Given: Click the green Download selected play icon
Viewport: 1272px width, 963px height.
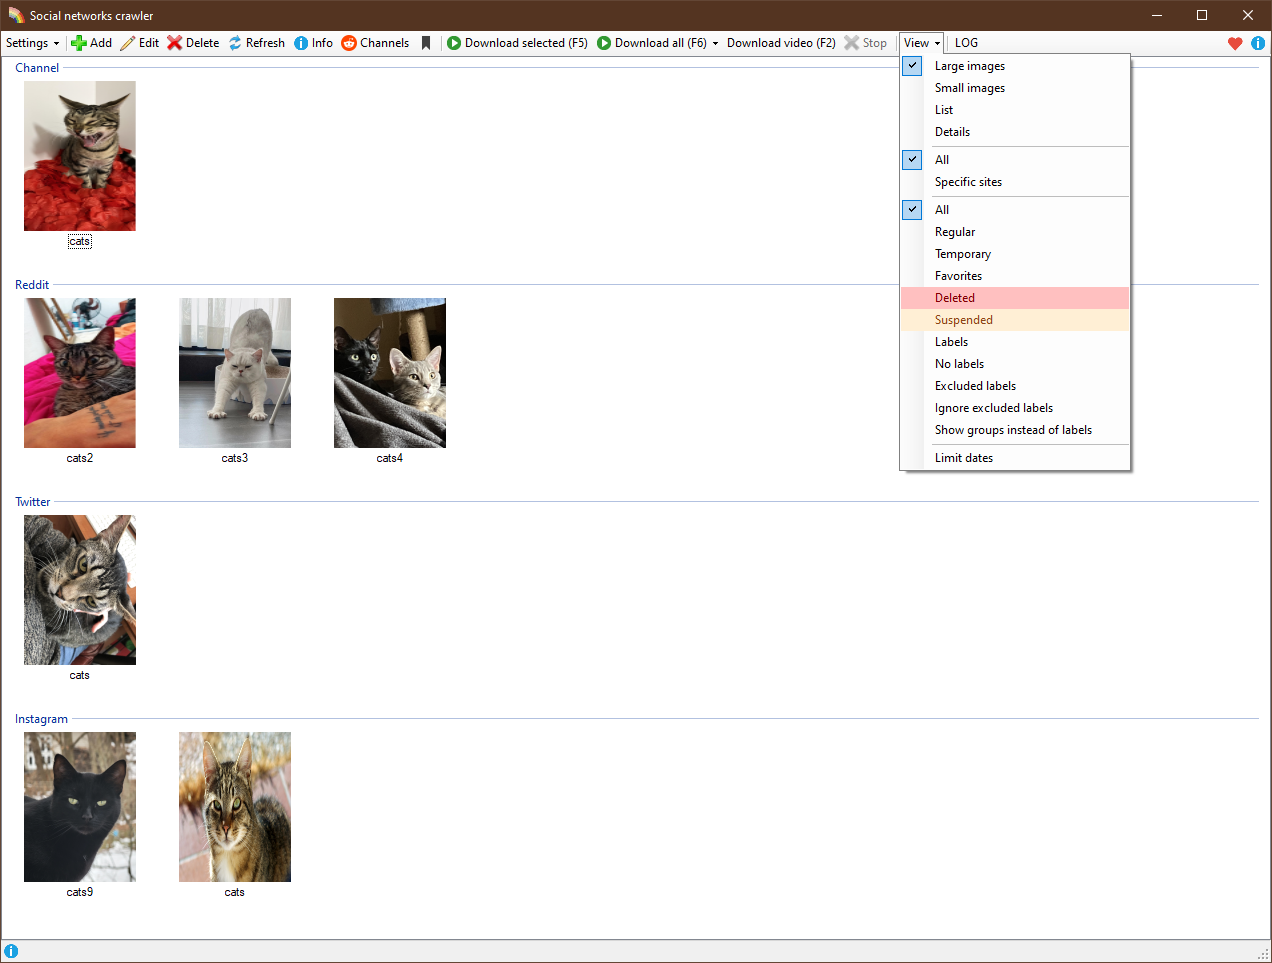Looking at the screenshot, I should pyautogui.click(x=454, y=43).
